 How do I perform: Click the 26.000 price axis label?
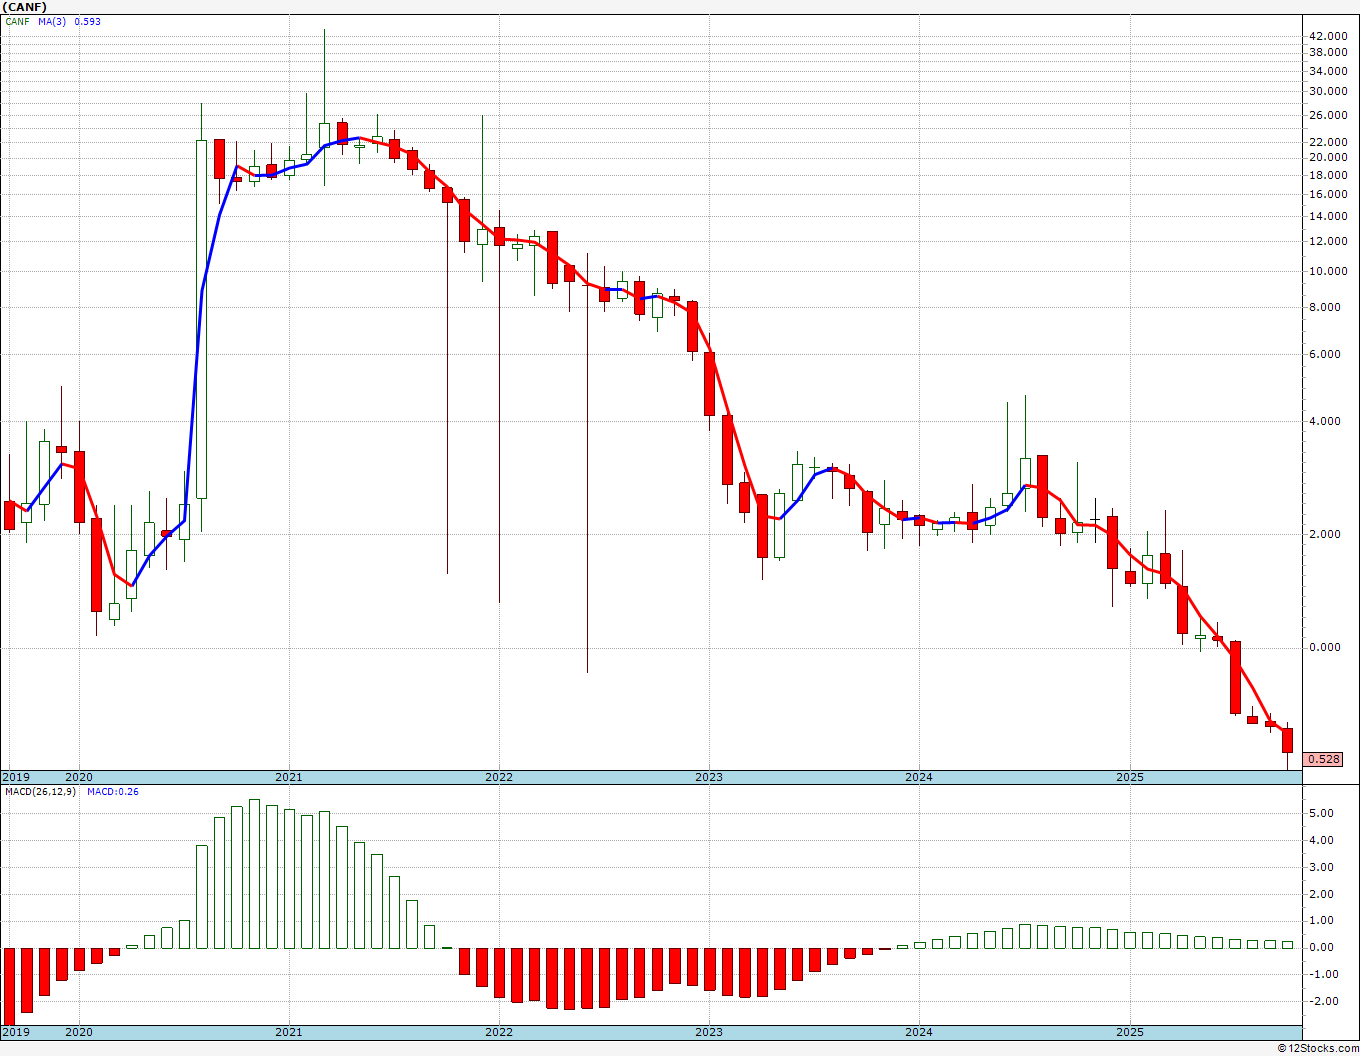point(1328,115)
